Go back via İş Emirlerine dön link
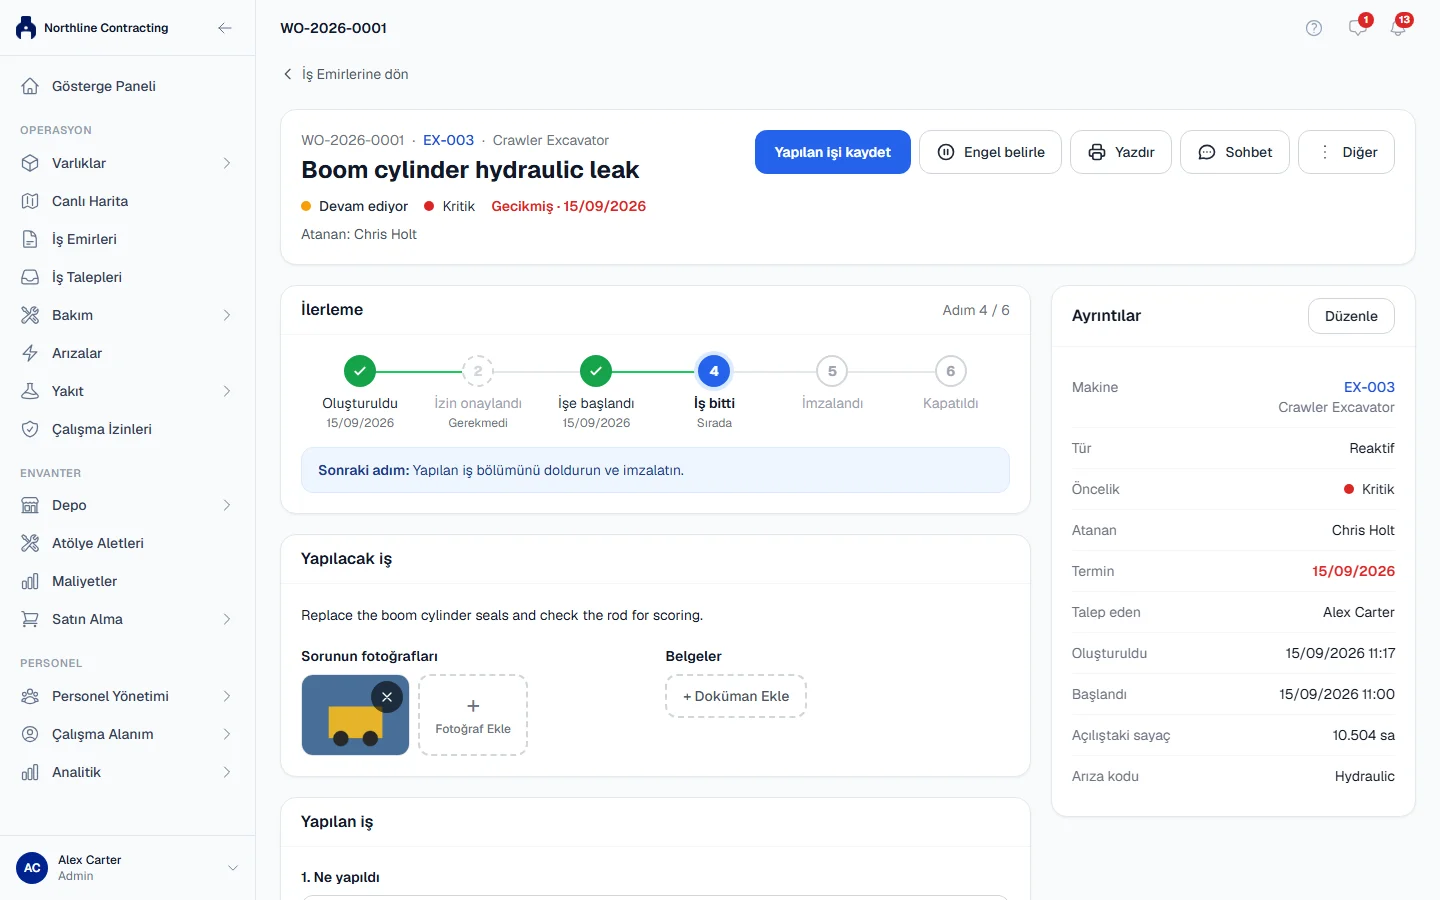The width and height of the screenshot is (1440, 900). pyautogui.click(x=346, y=74)
